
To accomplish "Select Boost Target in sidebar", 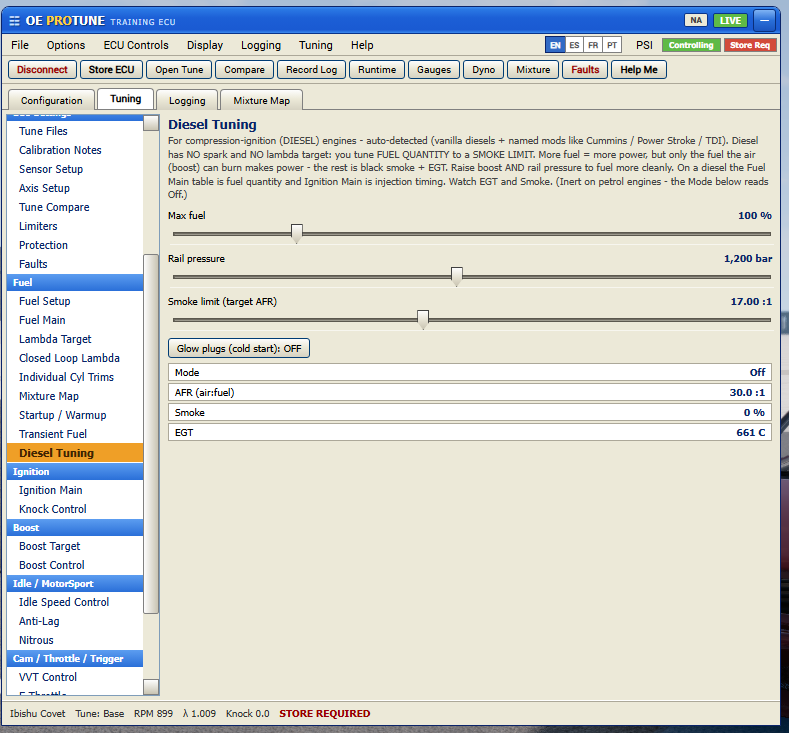I will pos(75,546).
